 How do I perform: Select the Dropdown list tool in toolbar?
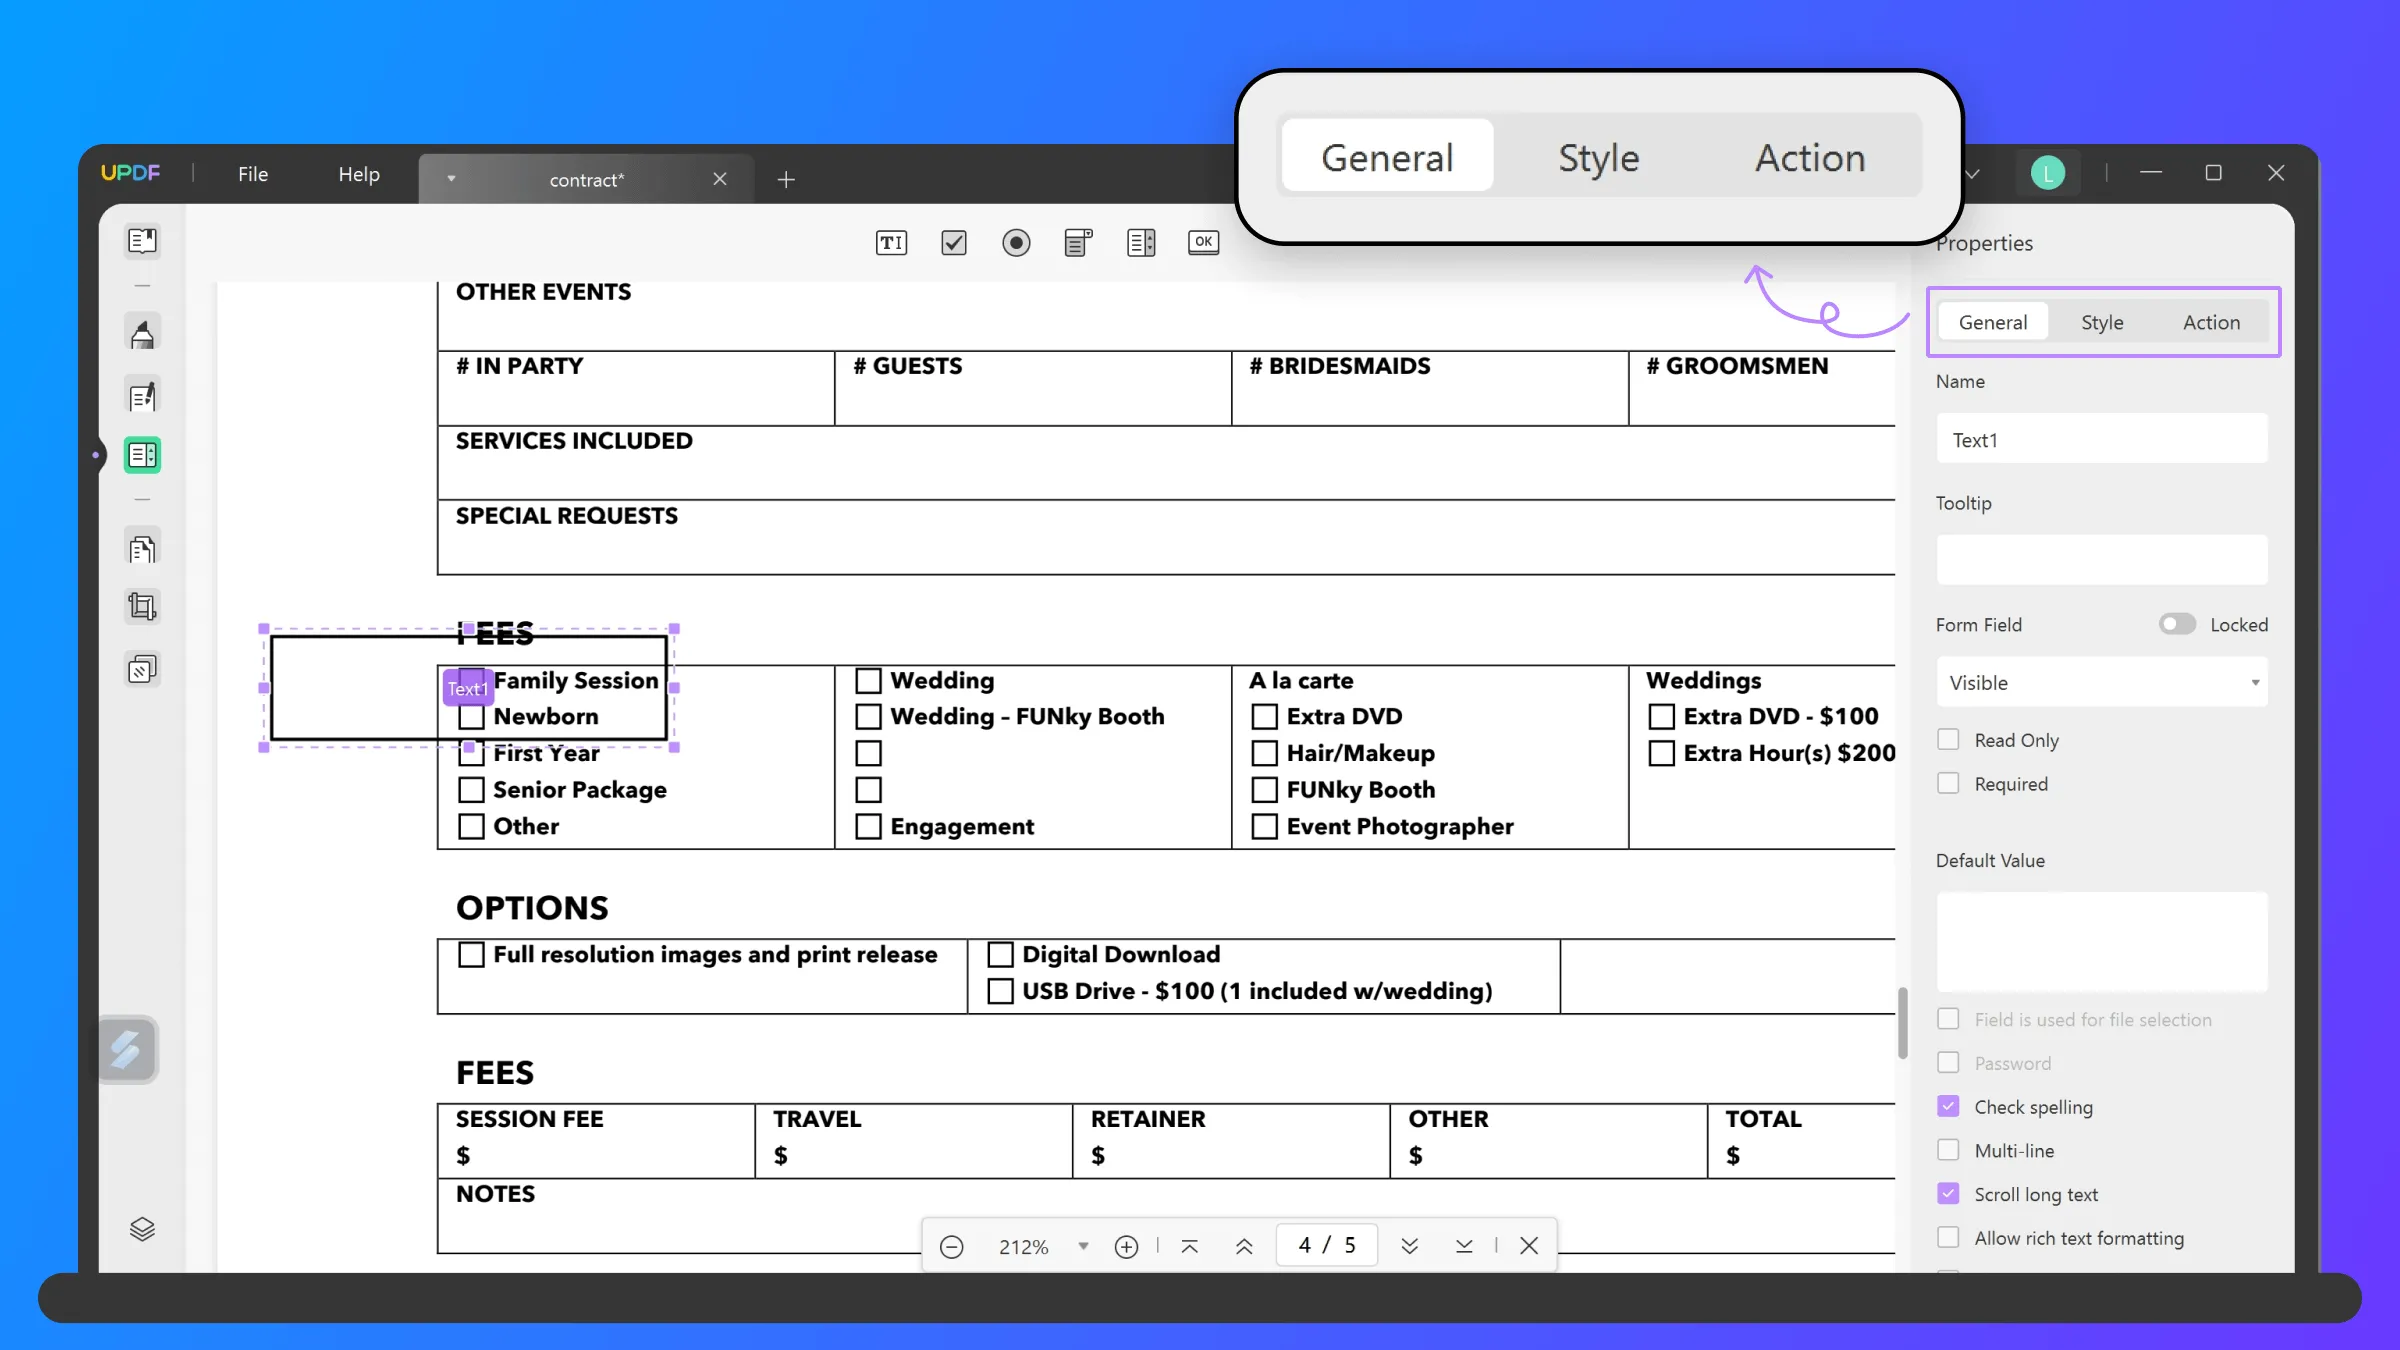1078,242
